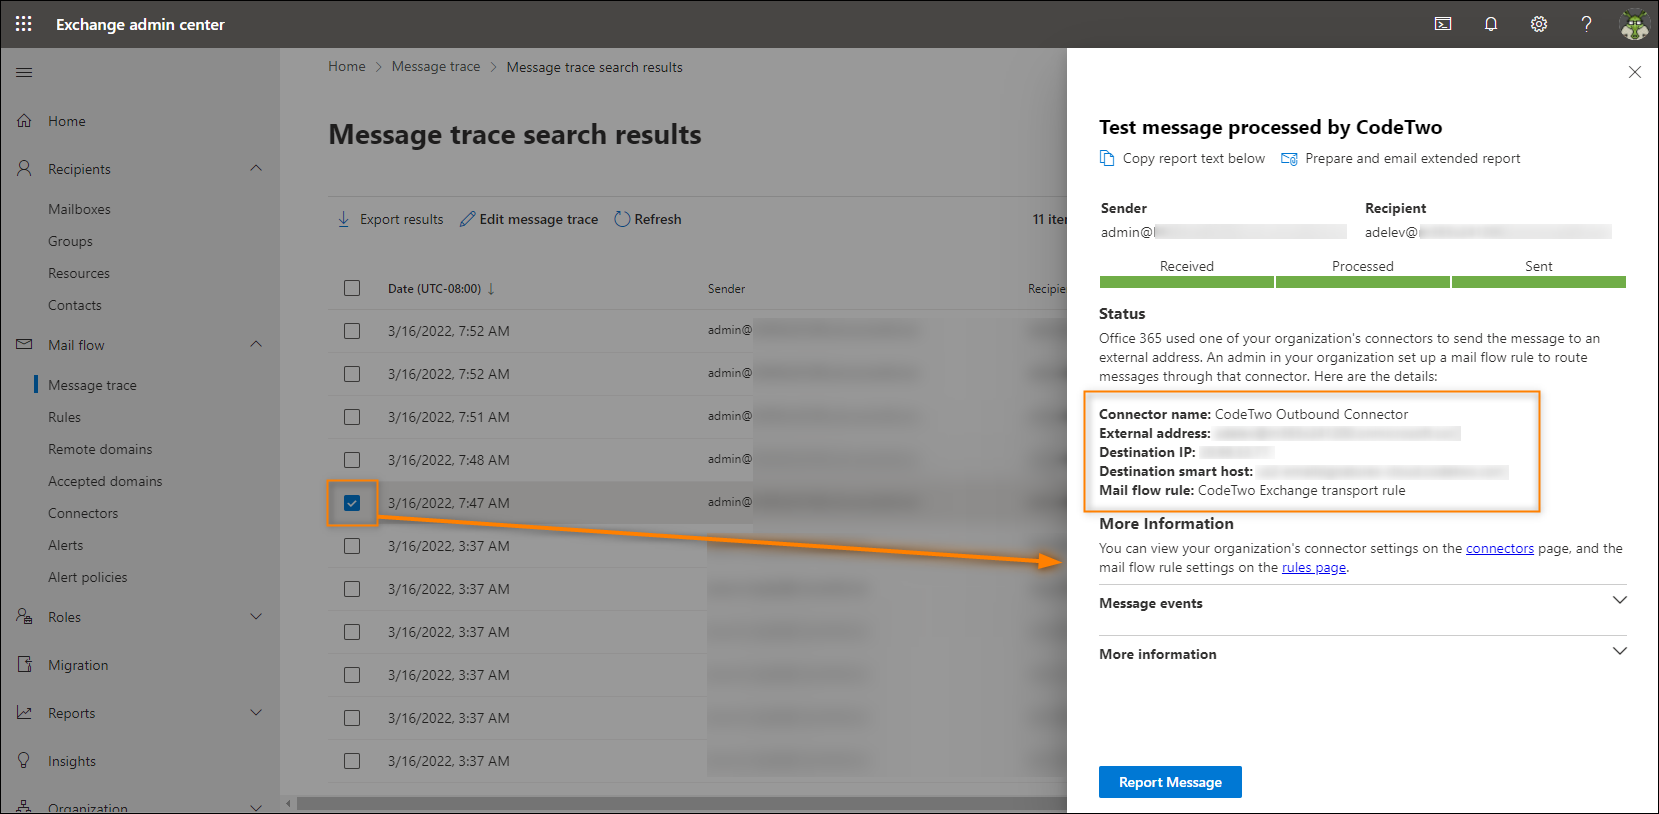1659x814 pixels.
Task: Open Connectors in the sidebar
Action: (83, 513)
